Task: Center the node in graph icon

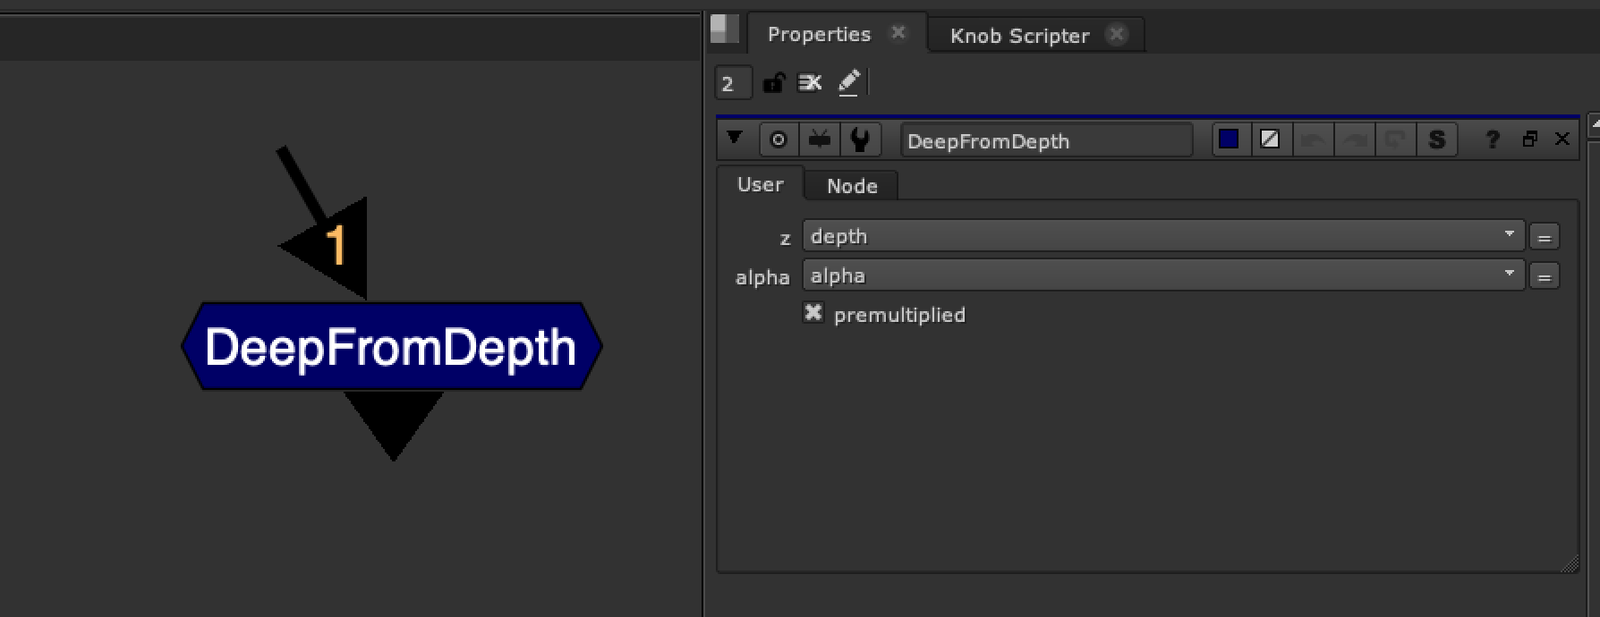Action: click(779, 140)
